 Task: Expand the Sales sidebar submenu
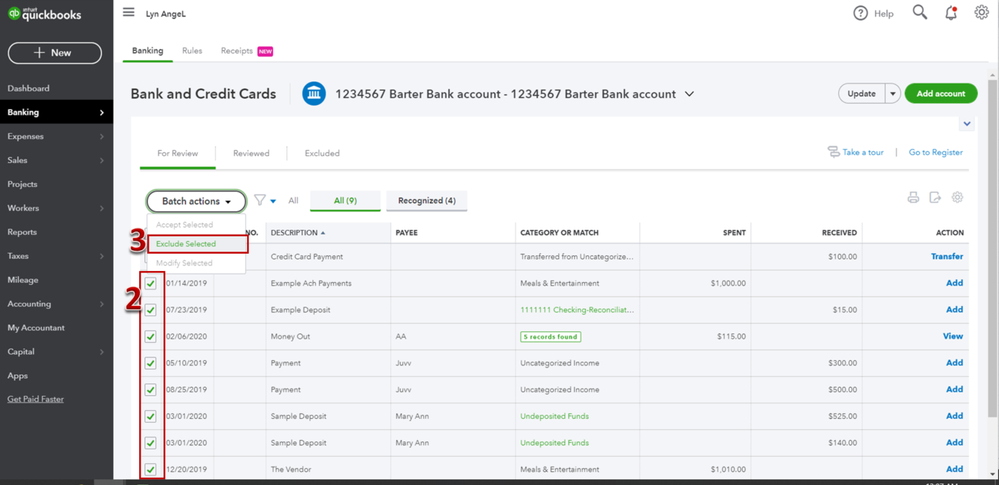[x=102, y=161]
